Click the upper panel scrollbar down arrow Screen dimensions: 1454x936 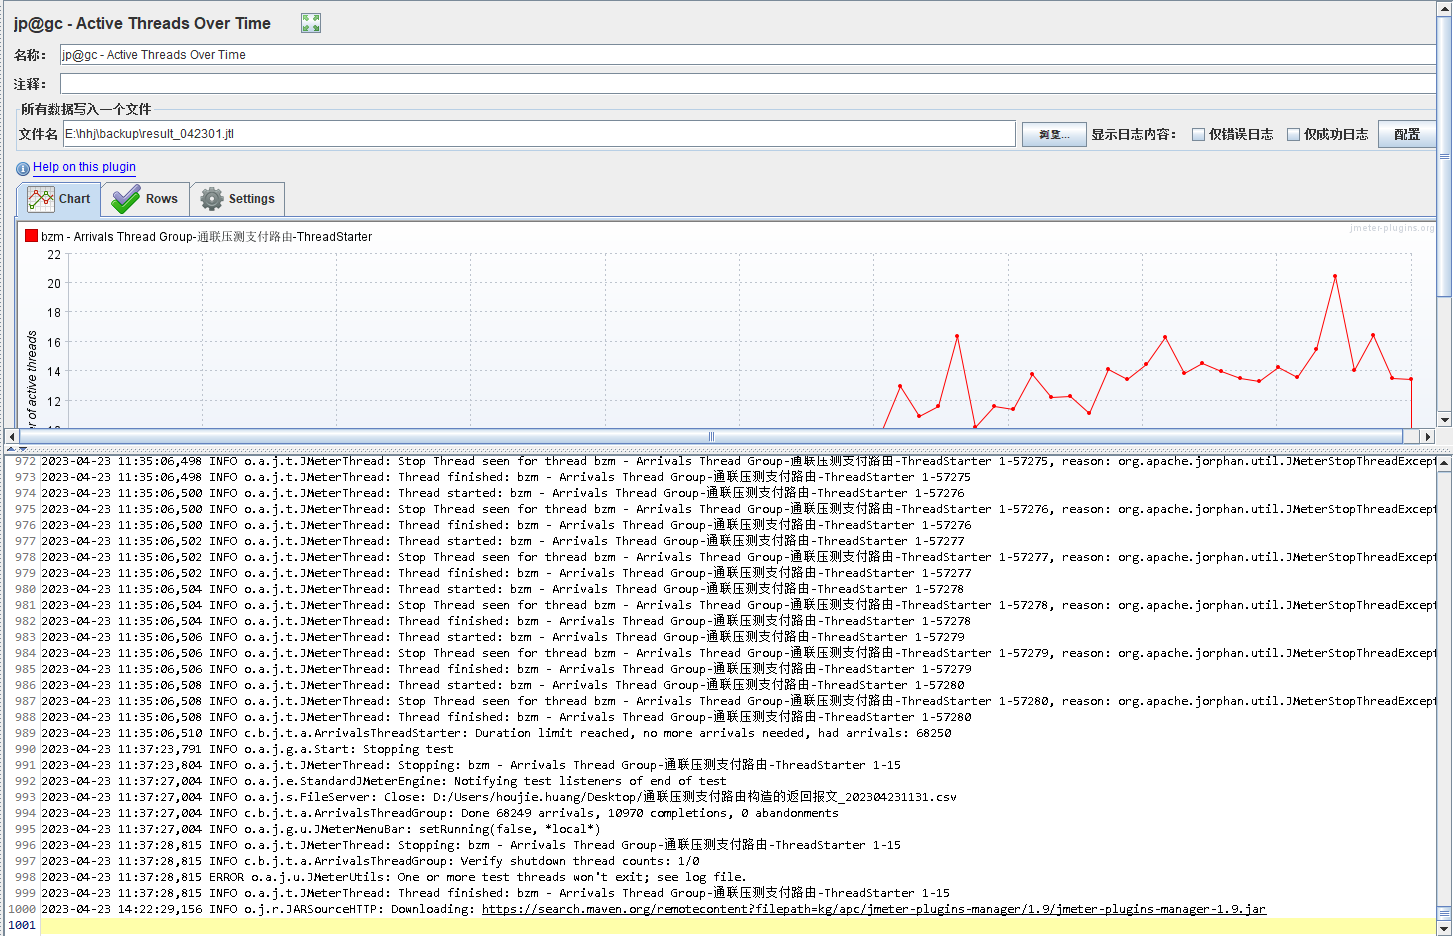click(x=1444, y=419)
